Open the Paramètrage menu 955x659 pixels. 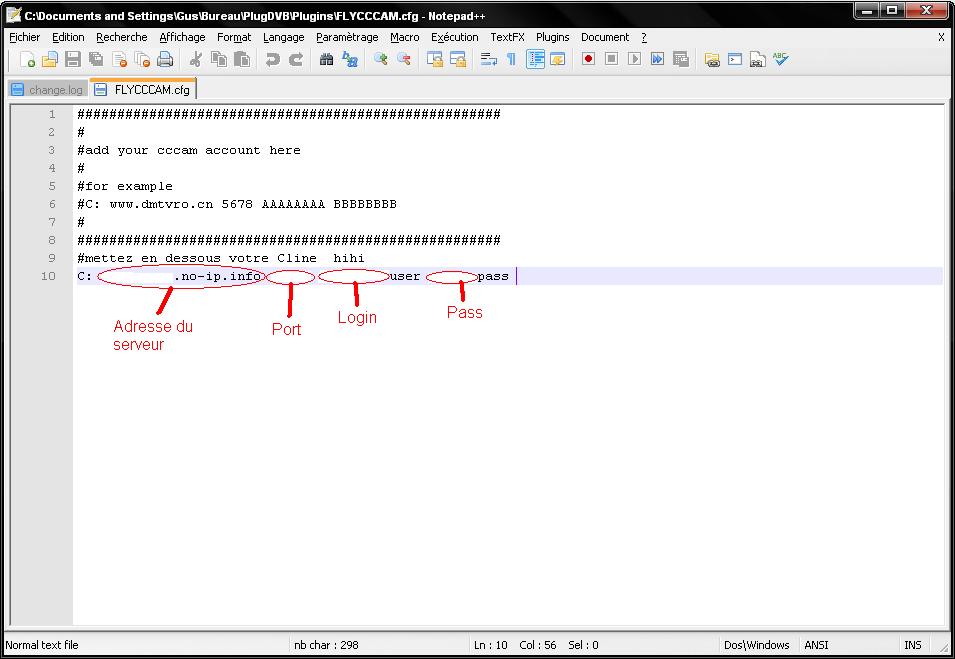click(347, 37)
